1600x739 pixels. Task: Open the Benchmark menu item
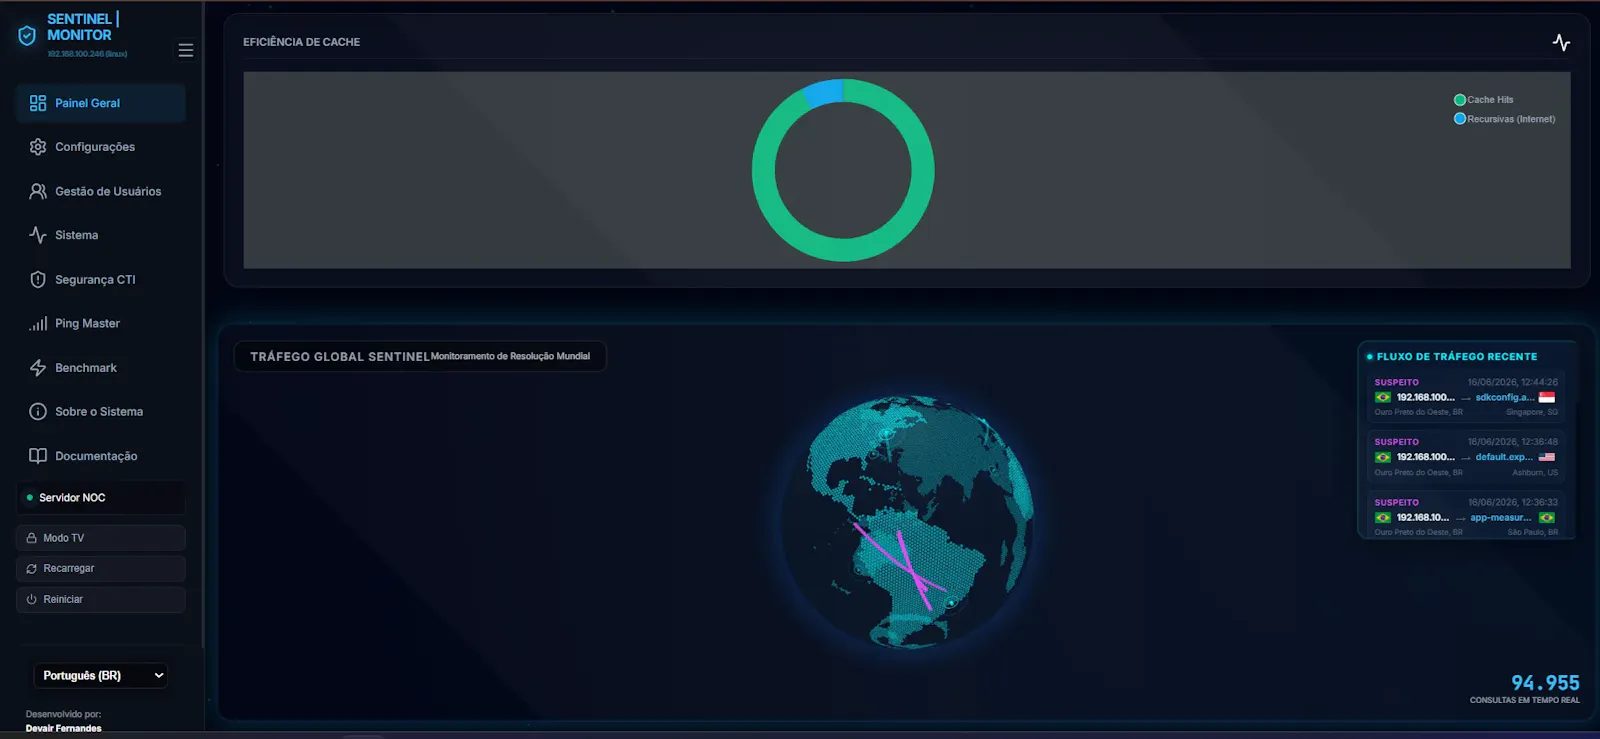pyautogui.click(x=101, y=368)
